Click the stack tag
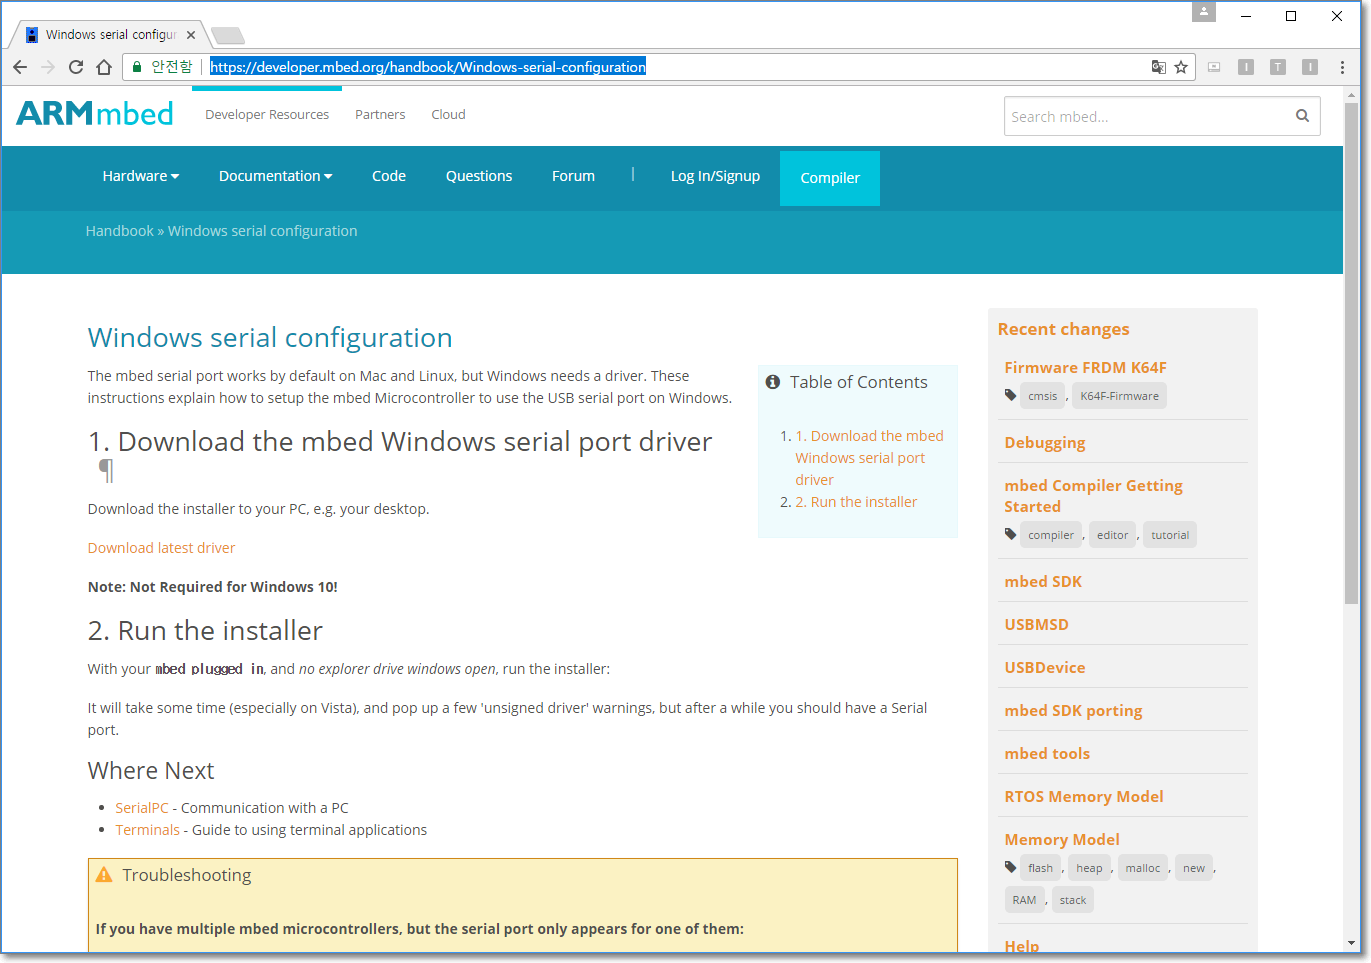The width and height of the screenshot is (1371, 963). pos(1073,900)
